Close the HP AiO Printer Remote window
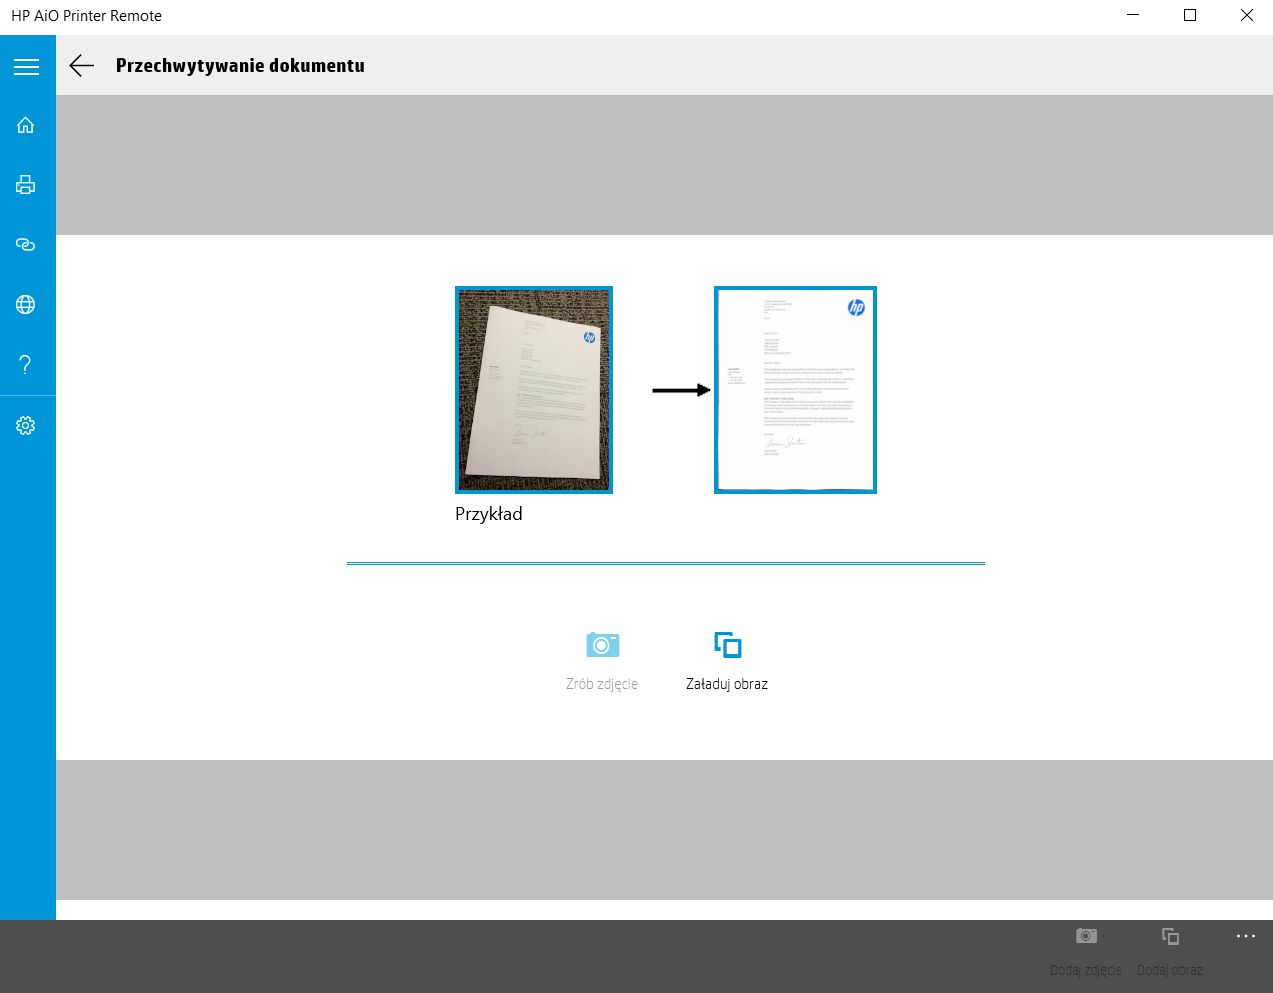The height and width of the screenshot is (993, 1273). (1247, 16)
